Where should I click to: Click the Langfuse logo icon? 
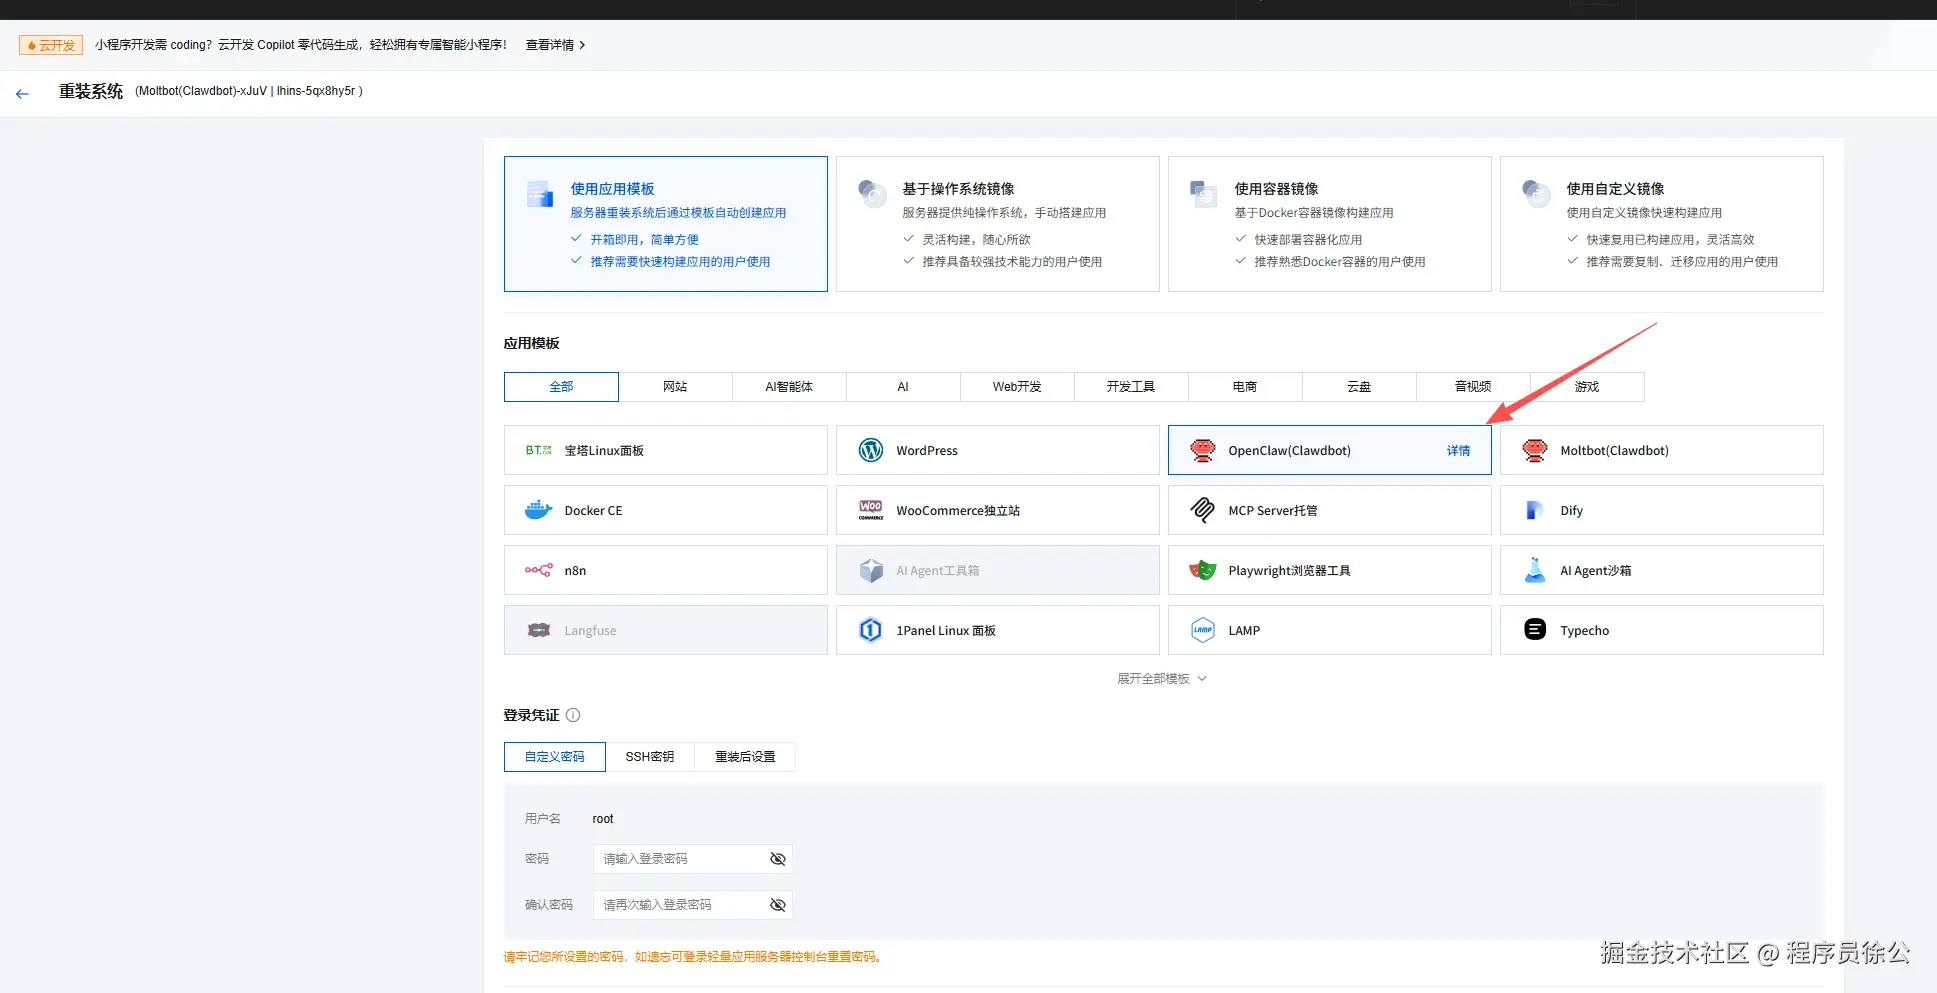click(539, 630)
